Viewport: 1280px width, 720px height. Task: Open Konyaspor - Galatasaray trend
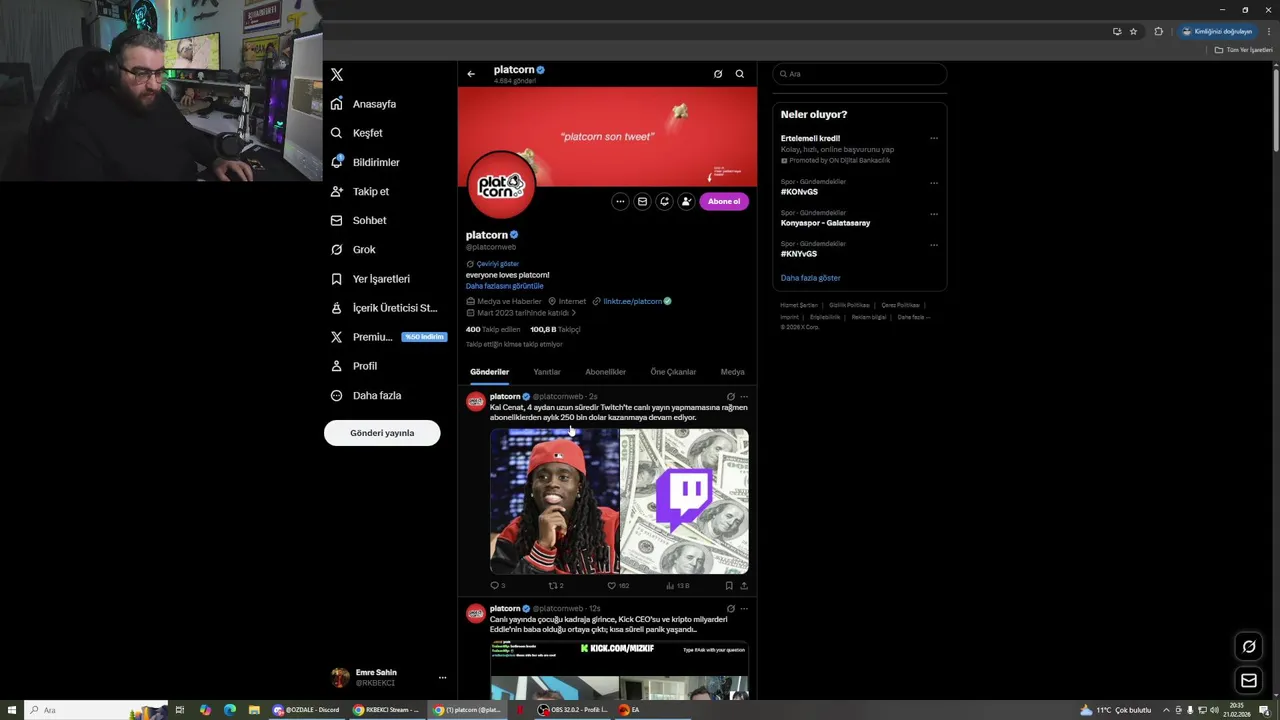coord(825,223)
